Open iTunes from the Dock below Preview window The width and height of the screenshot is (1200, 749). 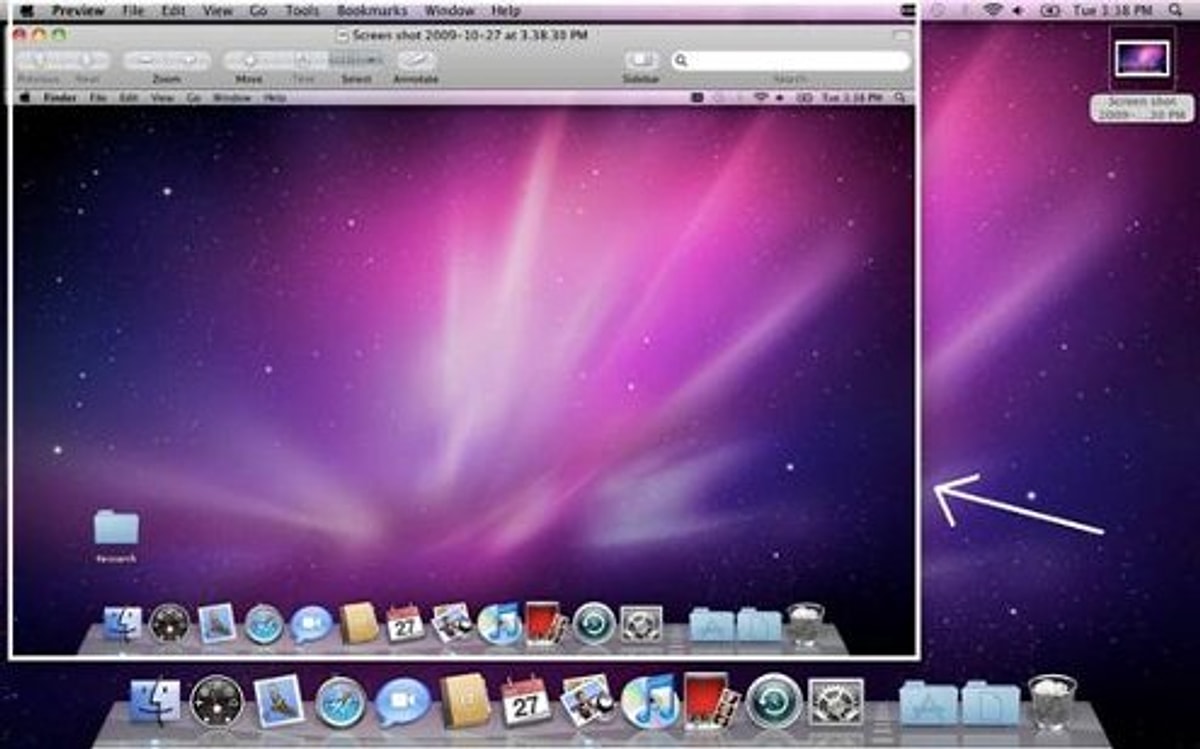tap(650, 701)
